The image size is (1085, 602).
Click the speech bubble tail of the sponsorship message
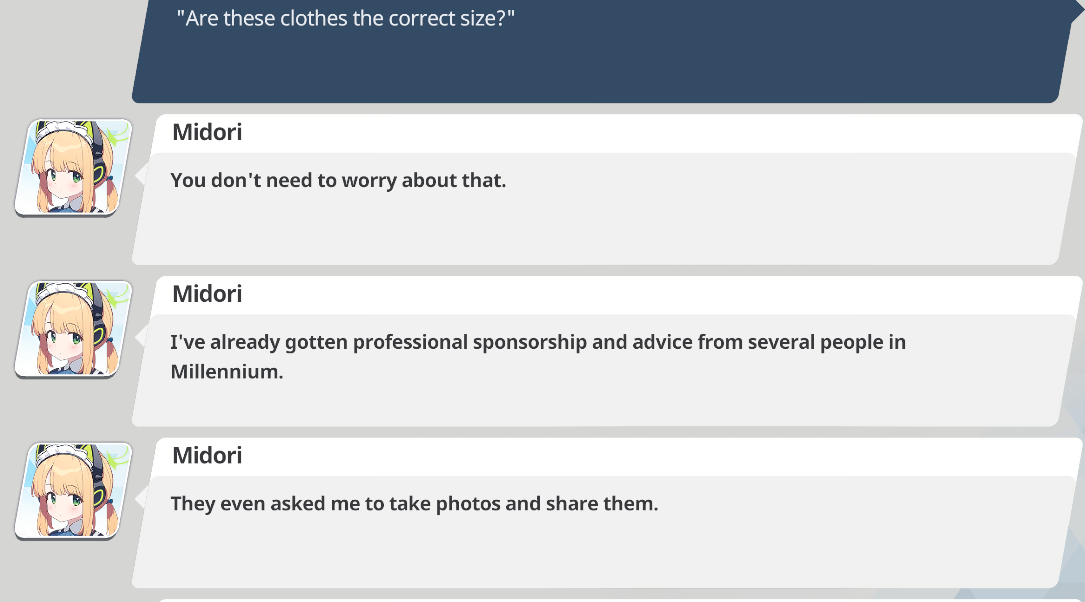(x=142, y=339)
